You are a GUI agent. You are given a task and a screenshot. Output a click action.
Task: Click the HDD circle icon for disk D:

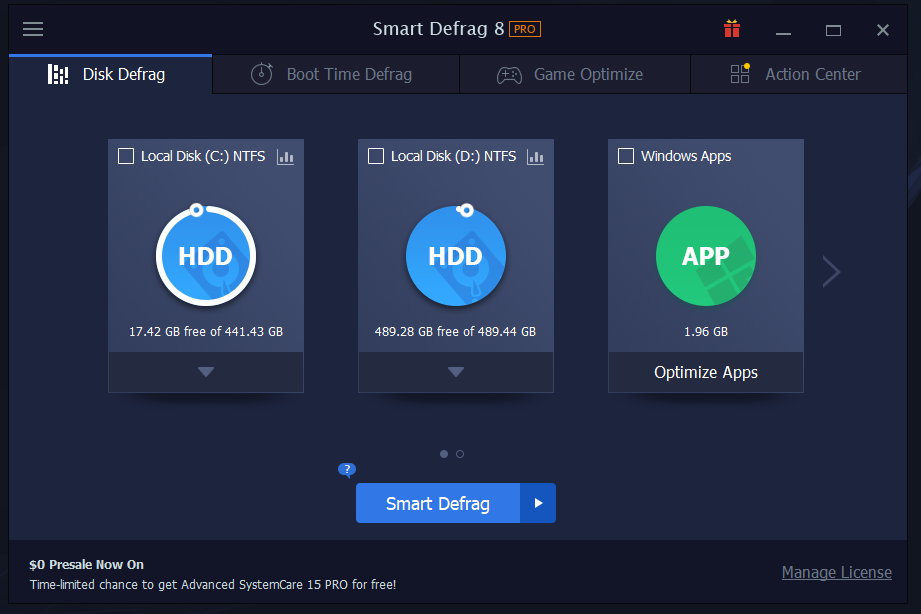point(456,256)
